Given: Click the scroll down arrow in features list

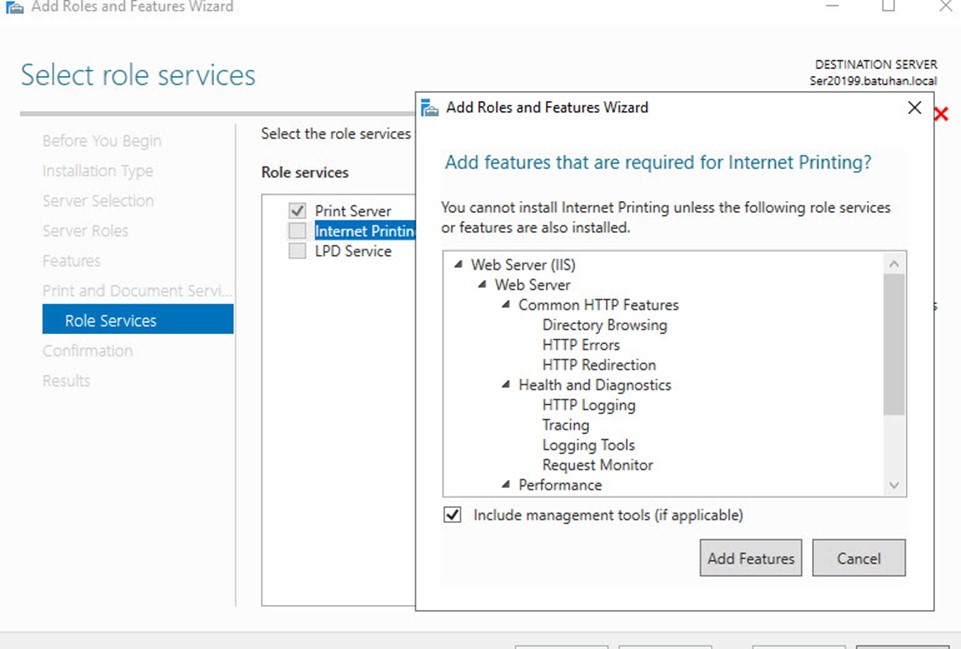Looking at the screenshot, I should pos(894,485).
